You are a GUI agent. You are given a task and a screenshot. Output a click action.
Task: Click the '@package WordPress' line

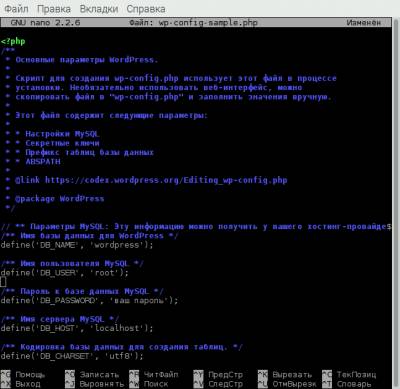[x=60, y=199]
